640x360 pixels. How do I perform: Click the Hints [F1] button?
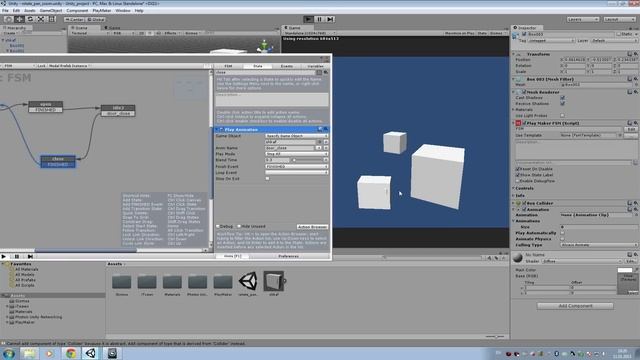point(232,256)
